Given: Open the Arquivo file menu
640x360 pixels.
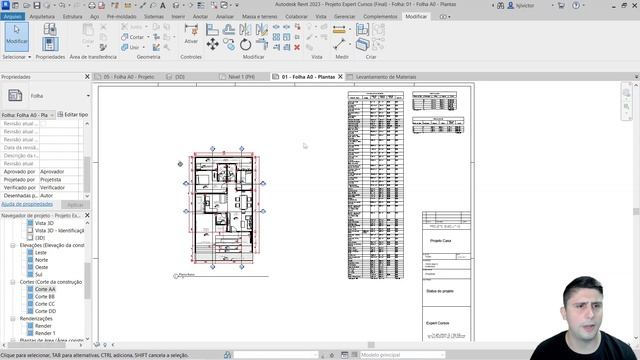Looking at the screenshot, I should click(x=13, y=17).
